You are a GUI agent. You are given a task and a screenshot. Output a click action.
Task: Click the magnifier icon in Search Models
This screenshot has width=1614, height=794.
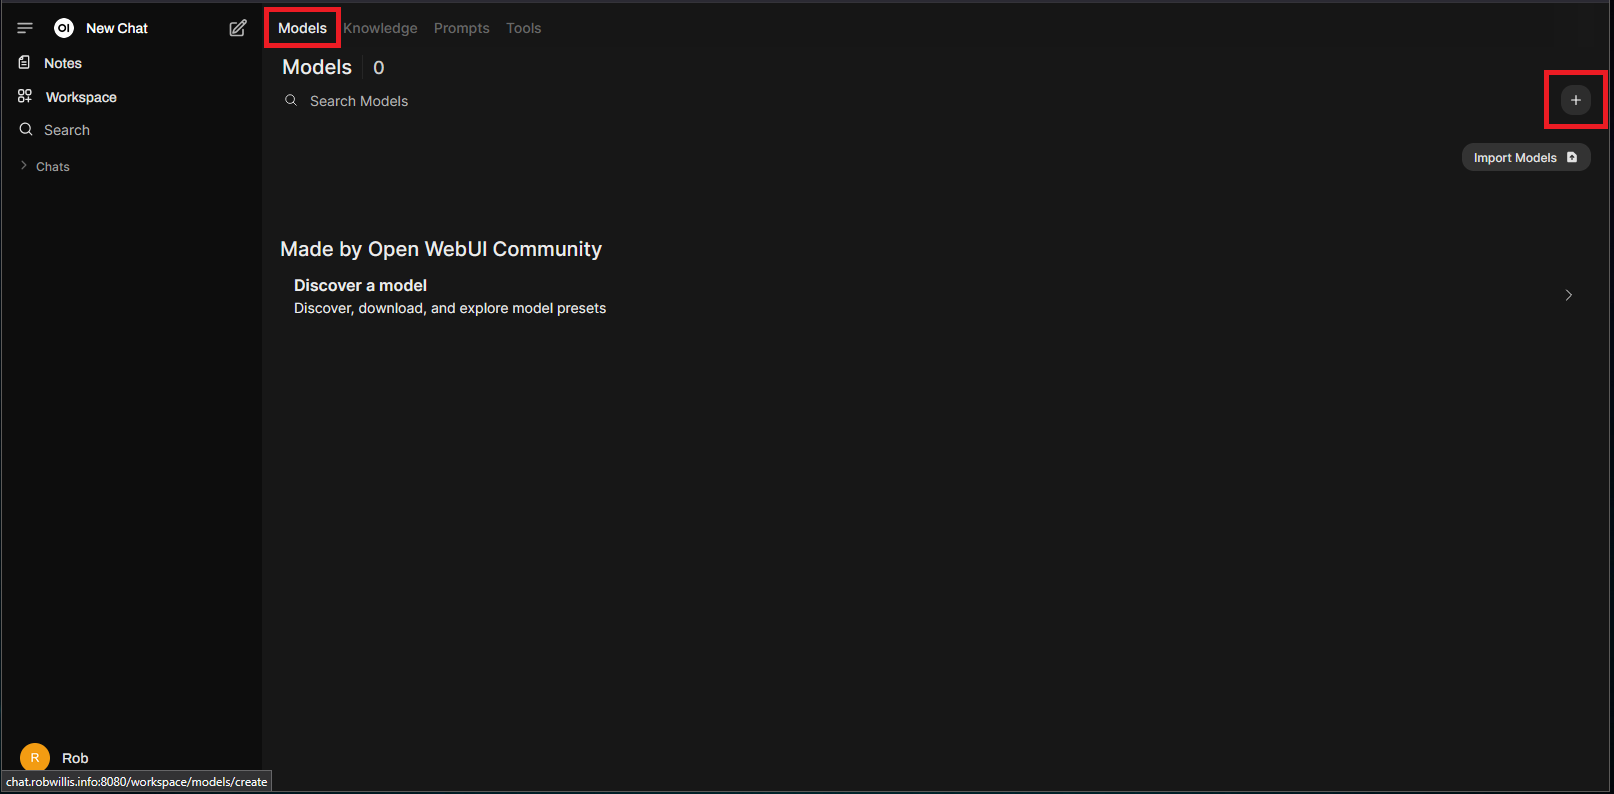pyautogui.click(x=291, y=100)
